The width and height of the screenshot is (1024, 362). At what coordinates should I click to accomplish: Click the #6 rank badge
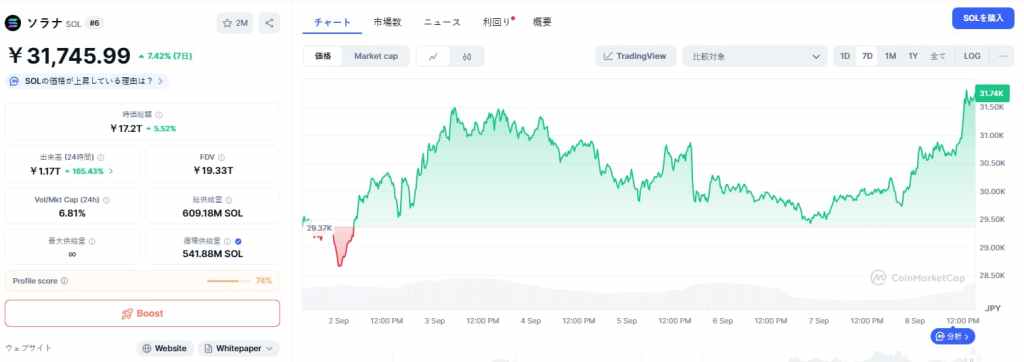[94, 24]
